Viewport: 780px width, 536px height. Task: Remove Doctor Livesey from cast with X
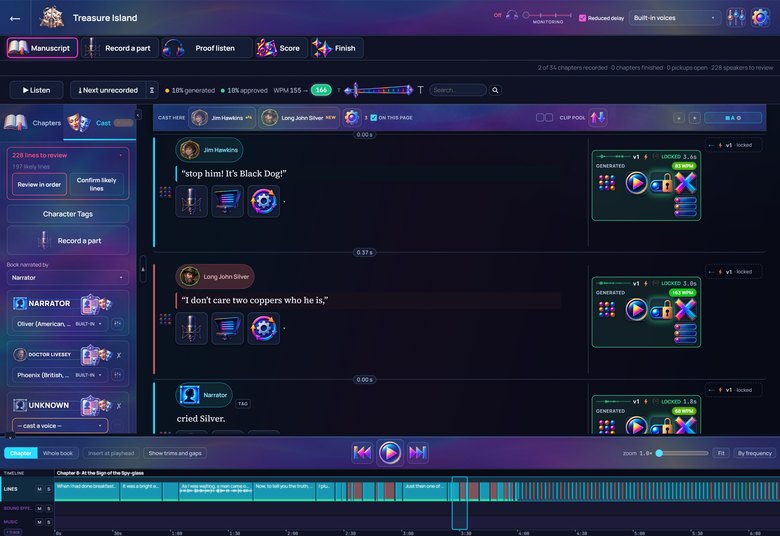119,355
